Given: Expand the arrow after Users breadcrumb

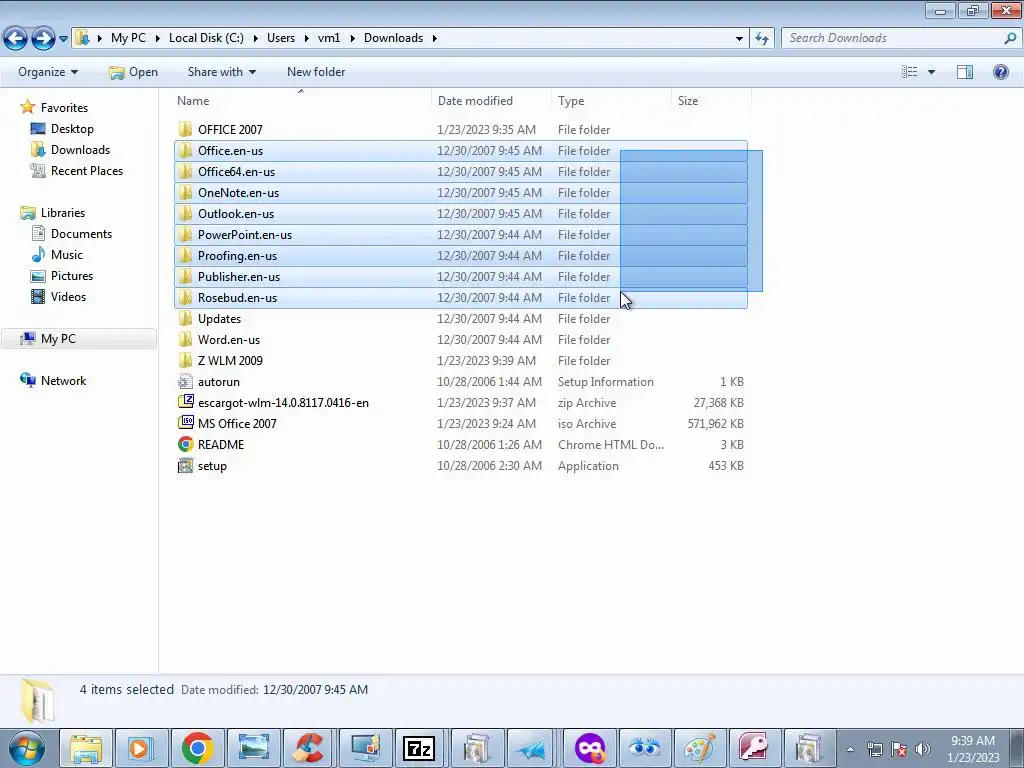Looking at the screenshot, I should click(306, 39).
